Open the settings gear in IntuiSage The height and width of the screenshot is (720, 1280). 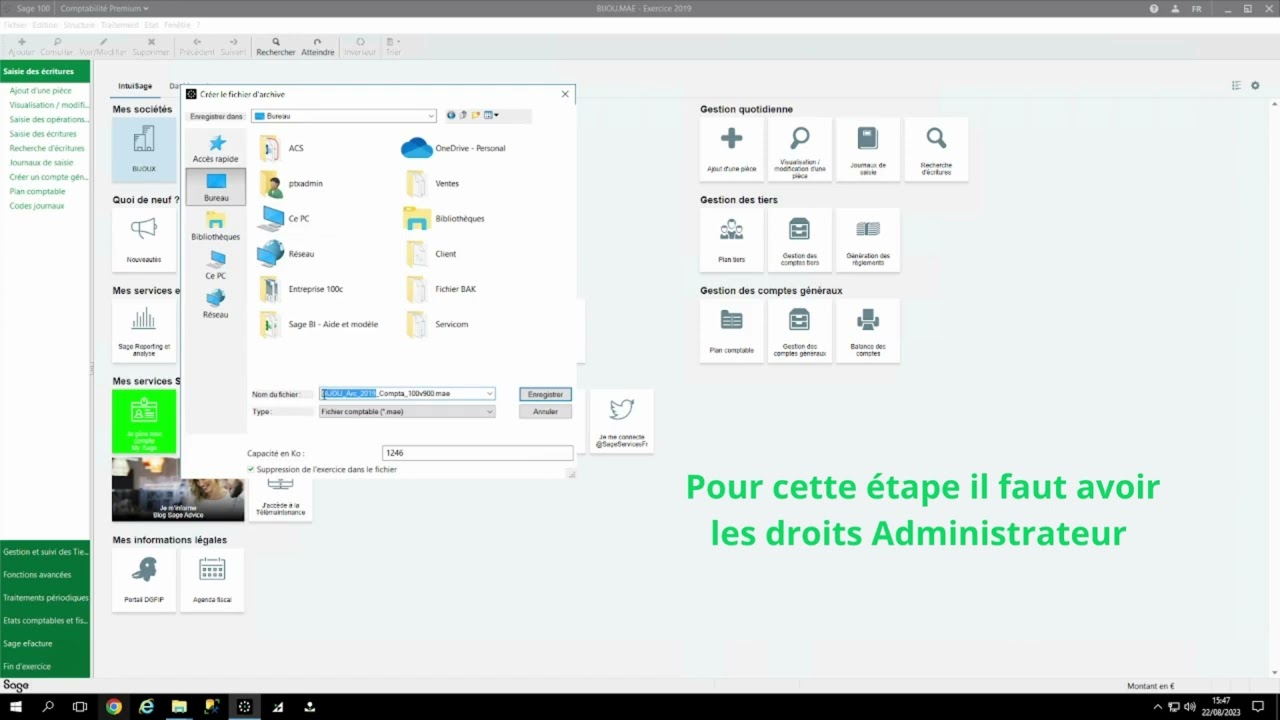tap(1256, 86)
